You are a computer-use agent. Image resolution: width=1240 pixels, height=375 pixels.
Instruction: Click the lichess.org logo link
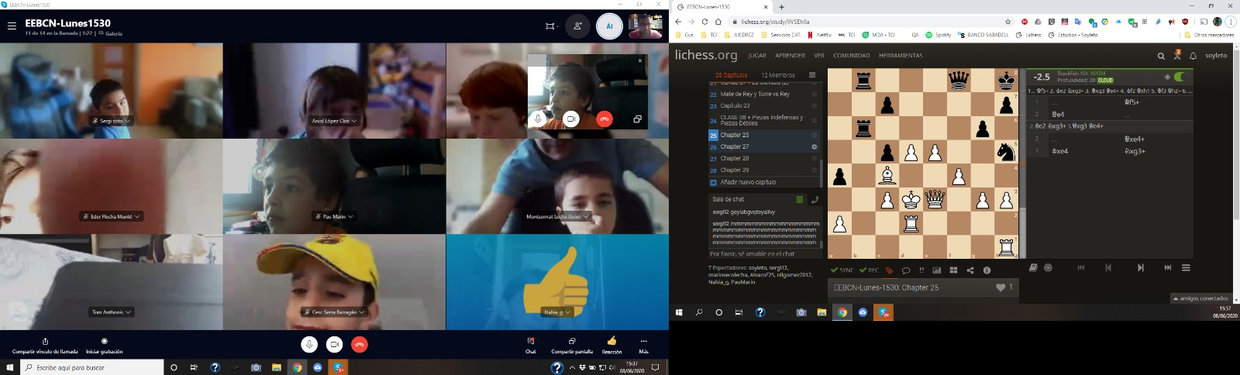(x=706, y=55)
